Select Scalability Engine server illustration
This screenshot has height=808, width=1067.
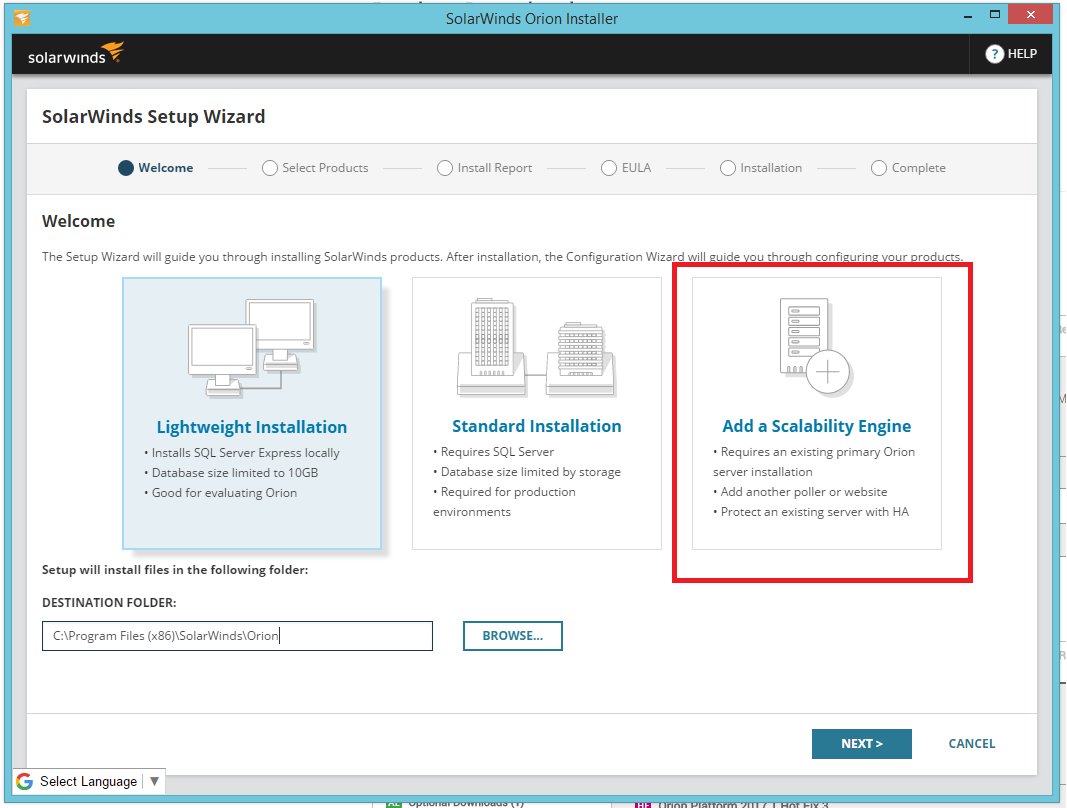[x=816, y=347]
